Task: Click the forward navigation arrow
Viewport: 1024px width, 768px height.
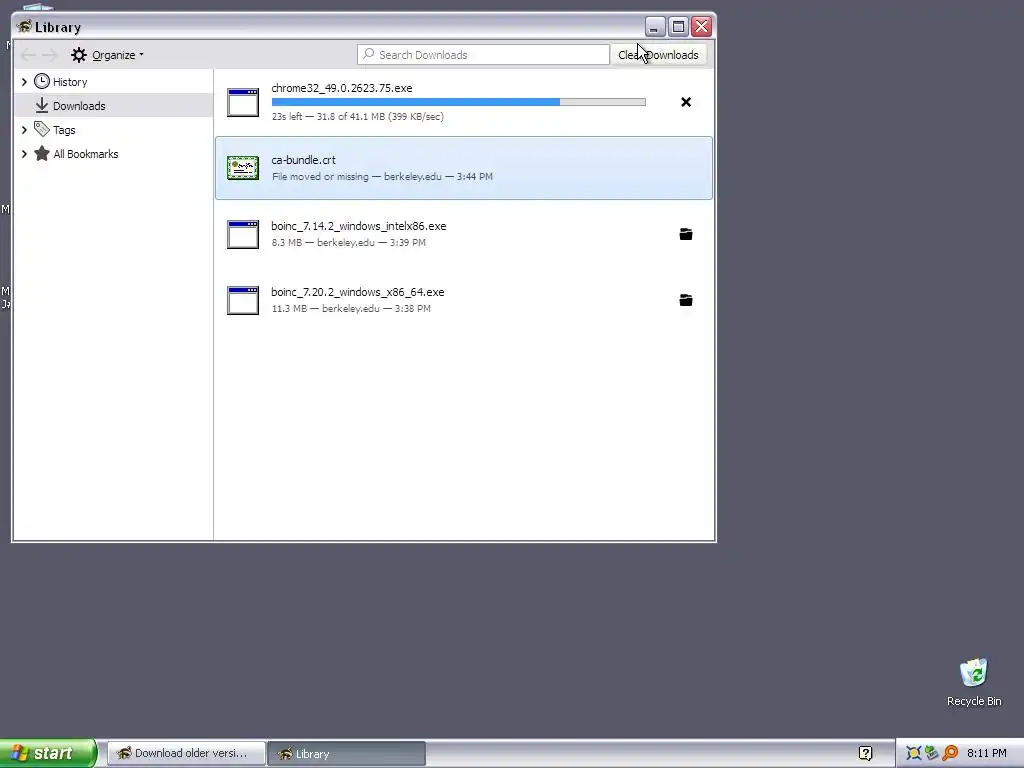Action: click(x=50, y=55)
